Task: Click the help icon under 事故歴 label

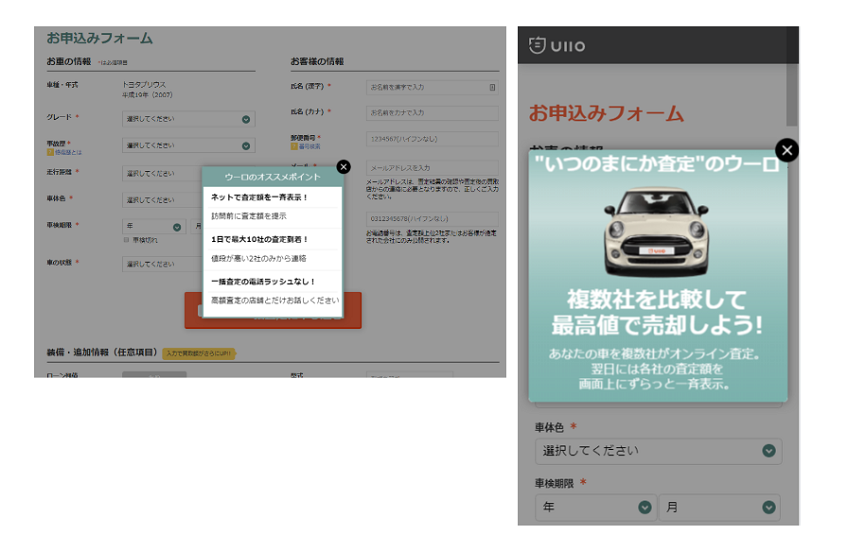Action: [50, 153]
